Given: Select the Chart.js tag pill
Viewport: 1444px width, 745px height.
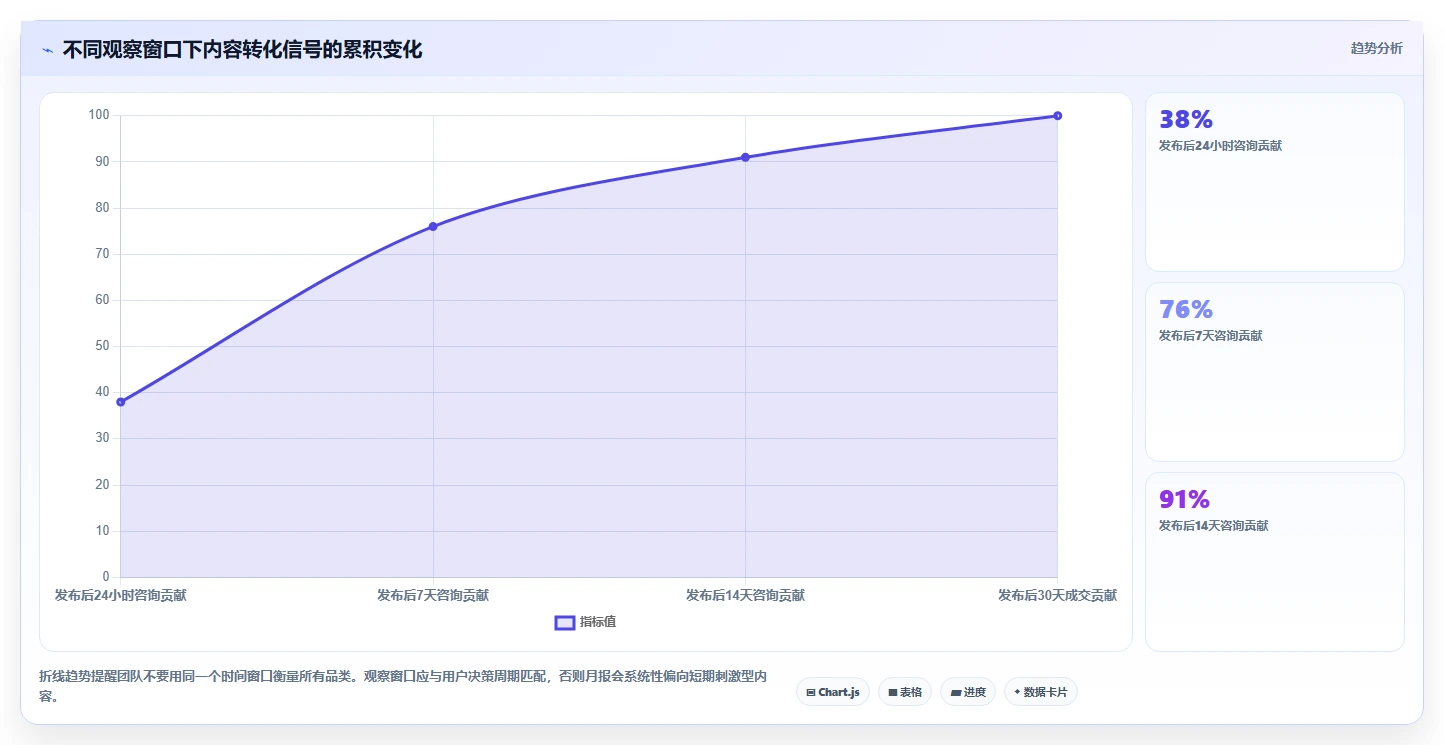Looking at the screenshot, I should pyautogui.click(x=832, y=692).
